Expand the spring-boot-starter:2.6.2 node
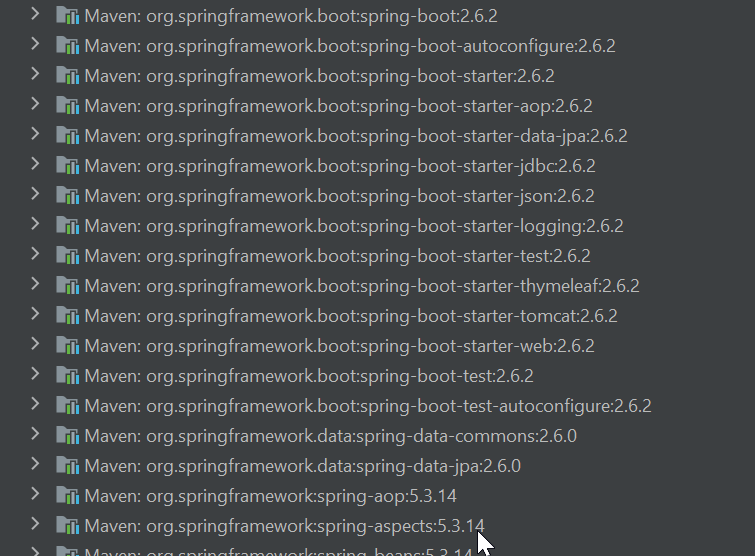 (x=35, y=74)
